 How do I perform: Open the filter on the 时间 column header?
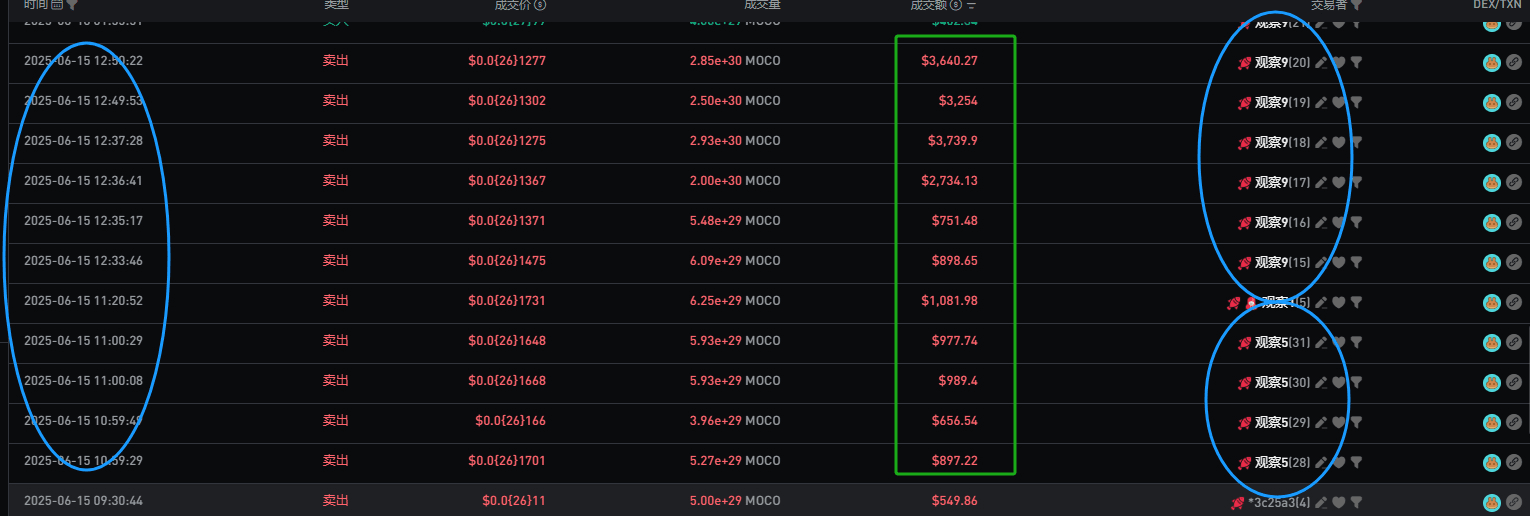(x=72, y=5)
